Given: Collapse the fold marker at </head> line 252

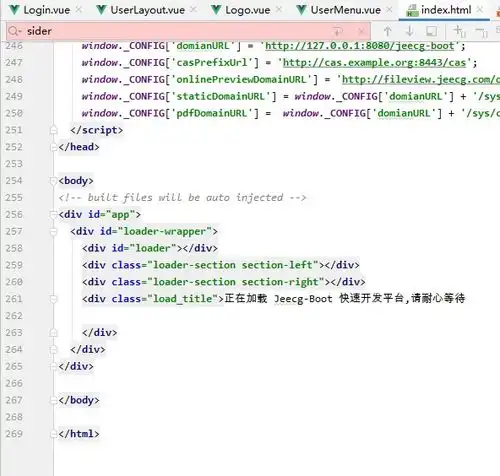Looking at the screenshot, I should tap(53, 147).
